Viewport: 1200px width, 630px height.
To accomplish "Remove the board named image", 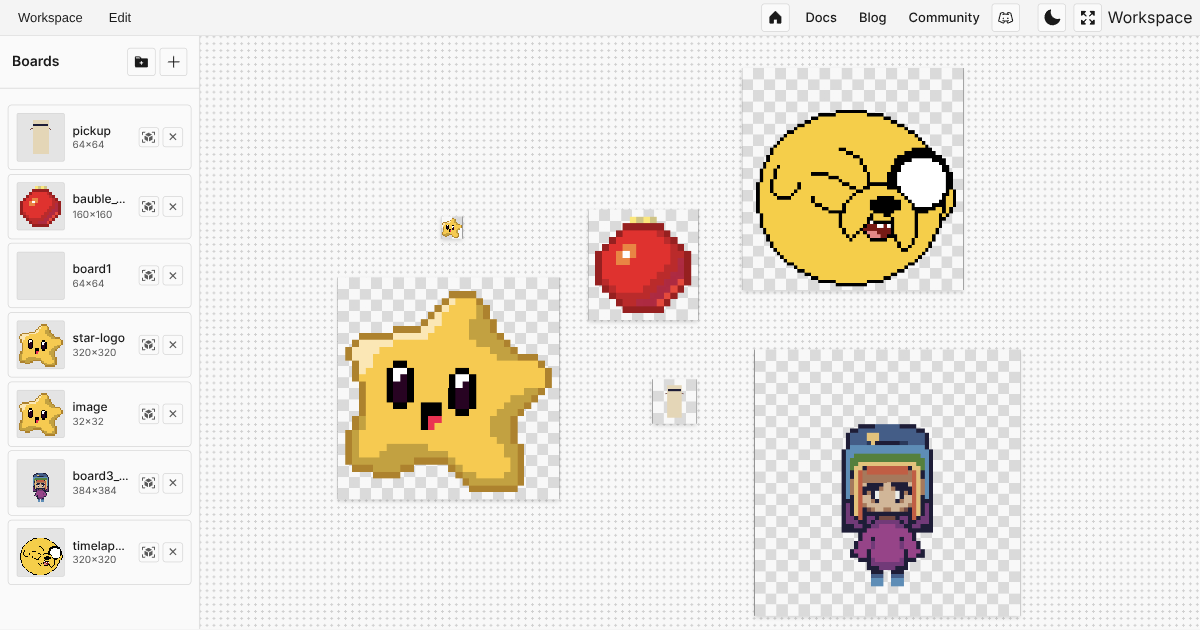I will [x=173, y=413].
